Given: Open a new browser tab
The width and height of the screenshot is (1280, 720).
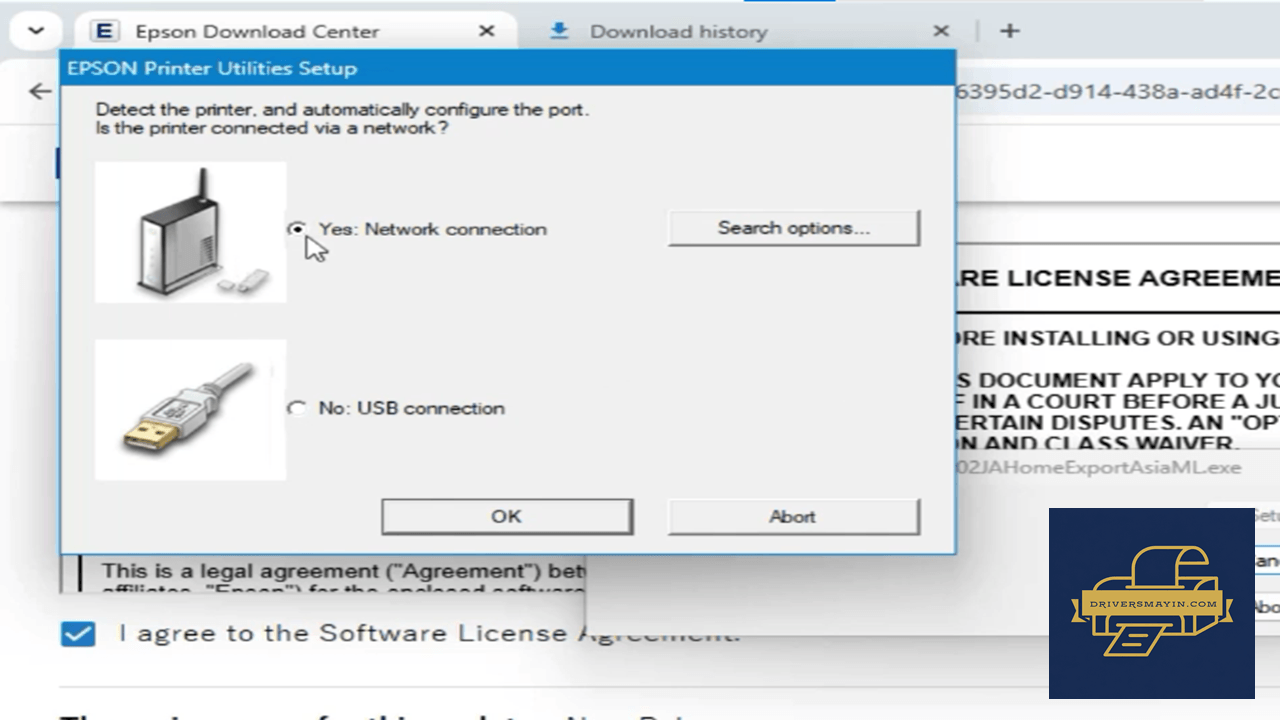Looking at the screenshot, I should pos(1010,31).
